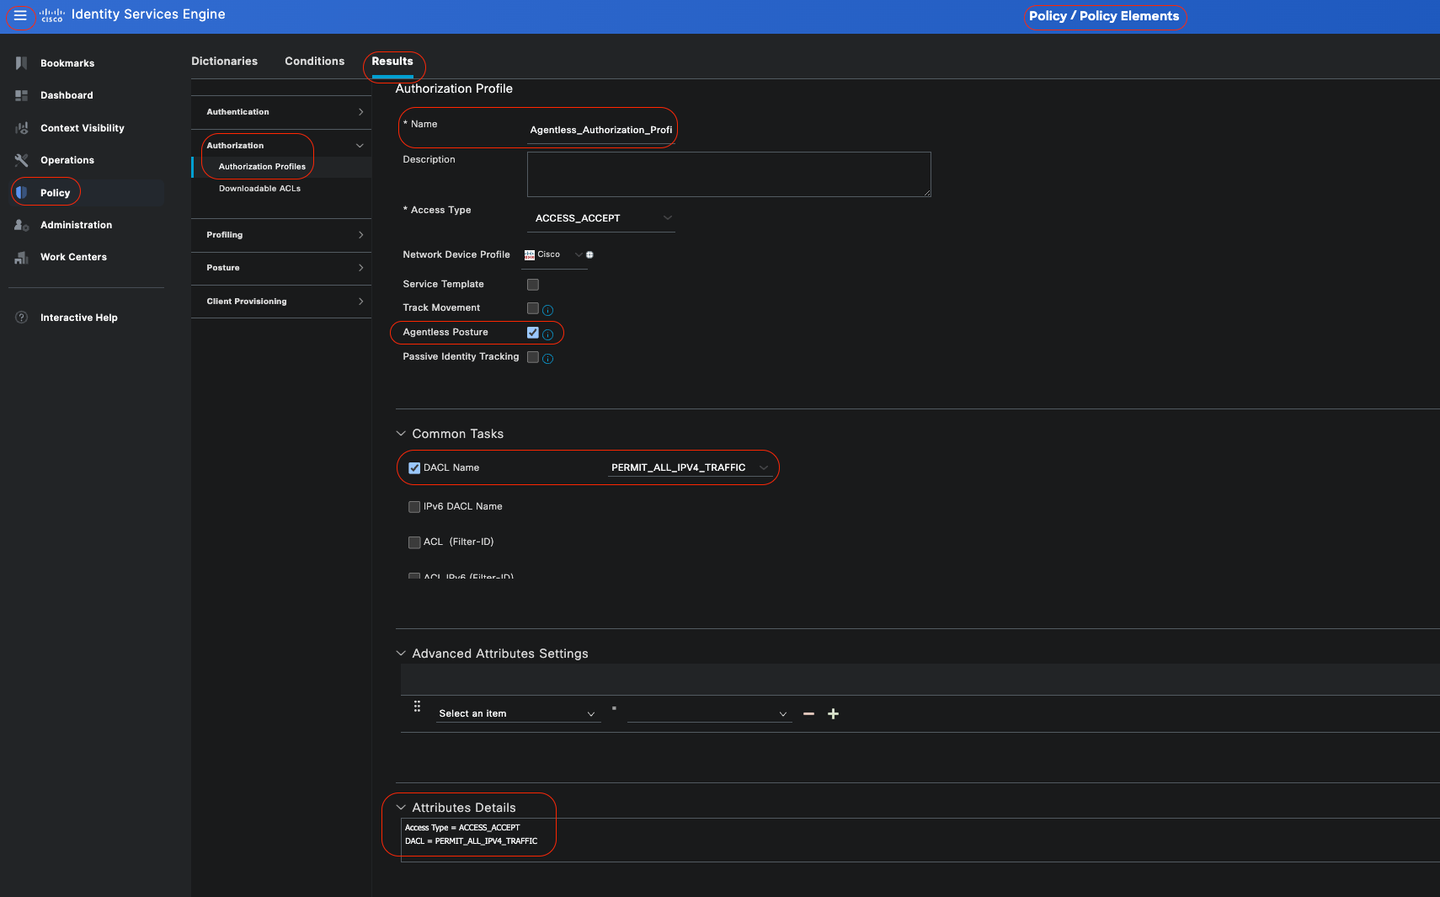This screenshot has width=1440, height=897.
Task: Open Administration in the sidebar
Action: point(76,225)
